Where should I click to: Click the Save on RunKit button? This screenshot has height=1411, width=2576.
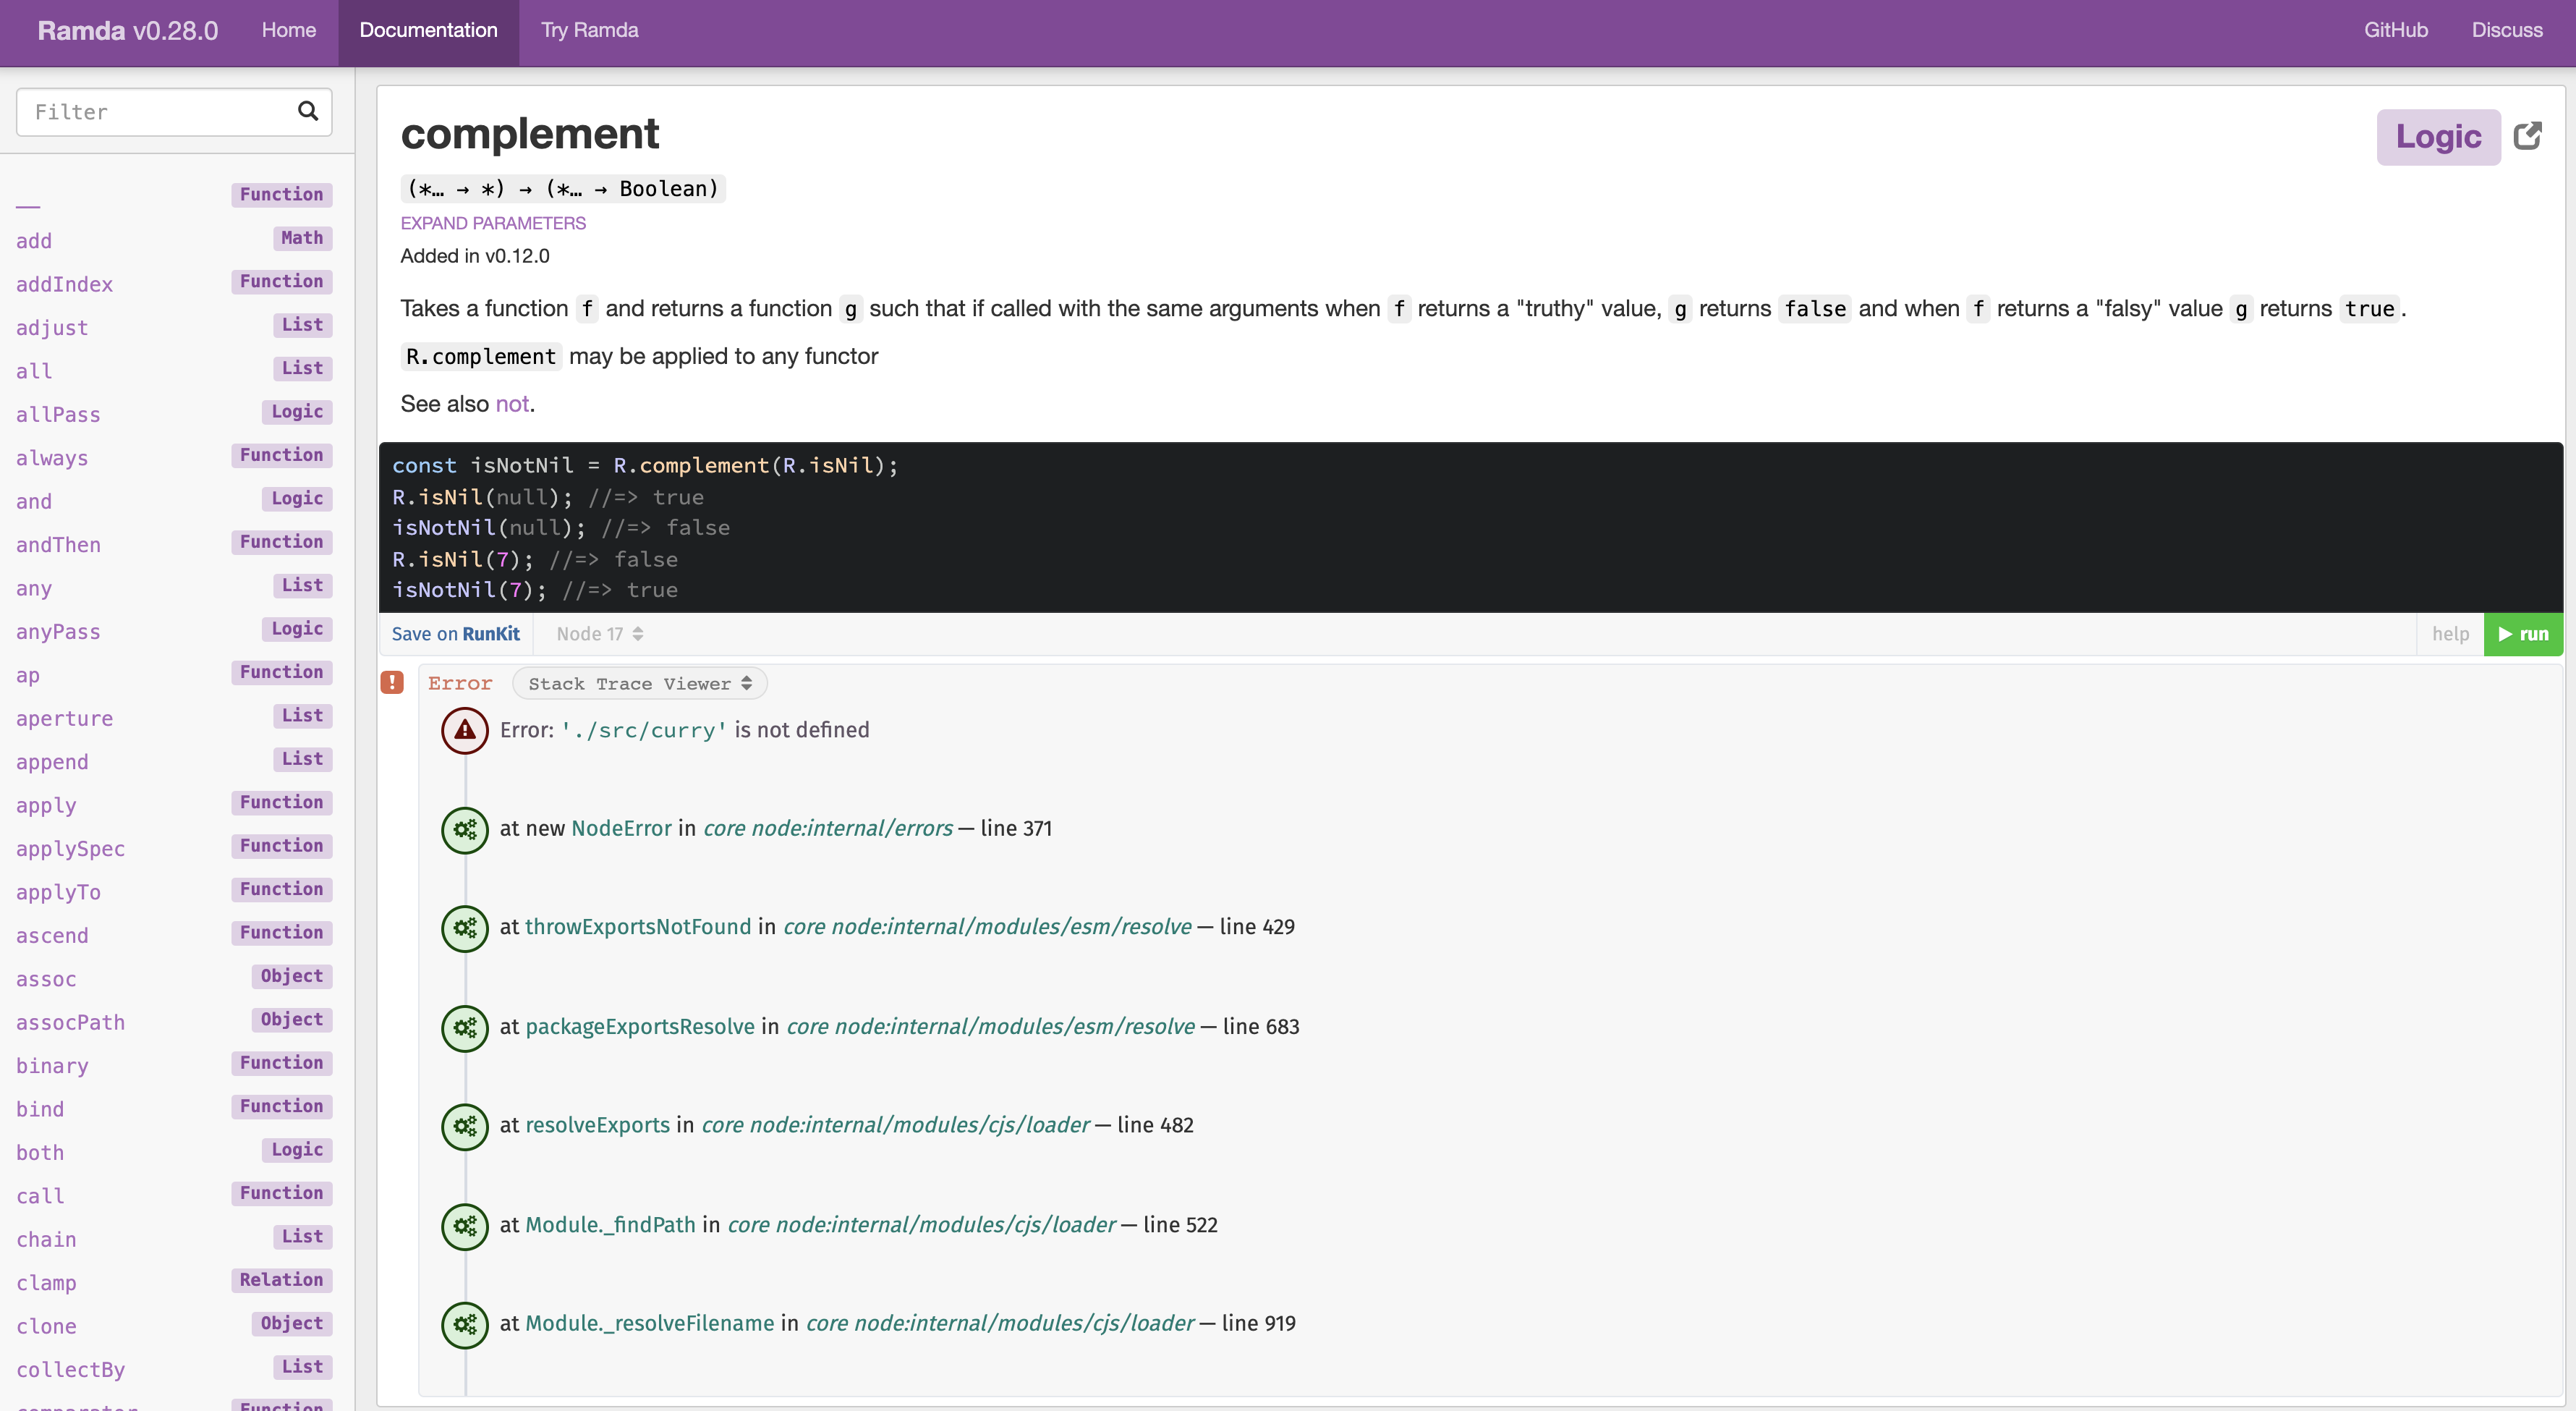[x=455, y=633]
